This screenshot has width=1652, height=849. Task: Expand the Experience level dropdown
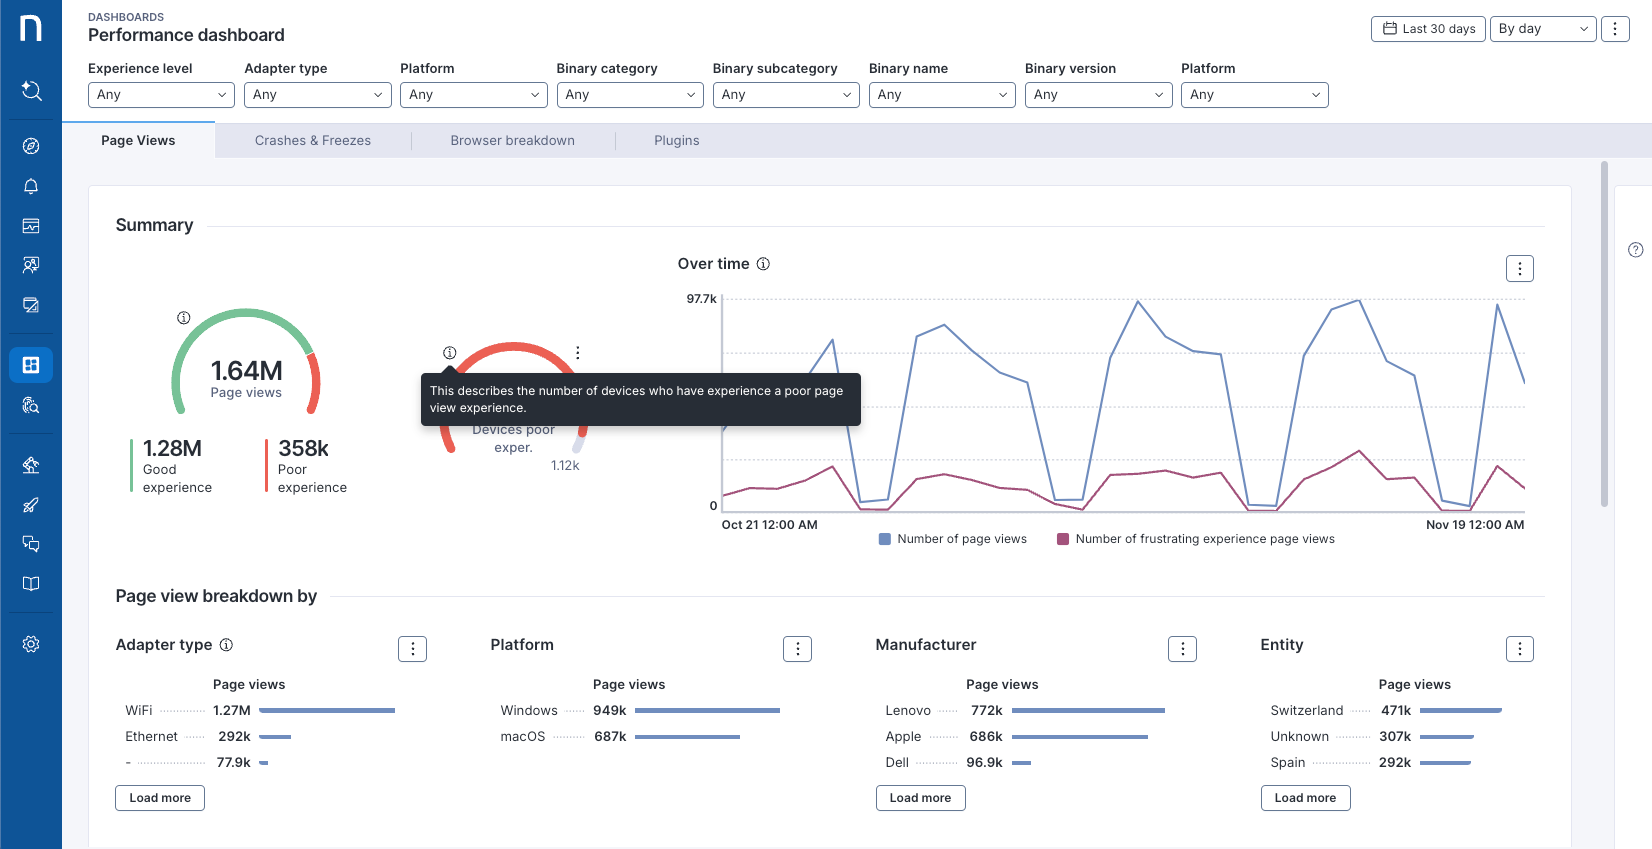161,95
